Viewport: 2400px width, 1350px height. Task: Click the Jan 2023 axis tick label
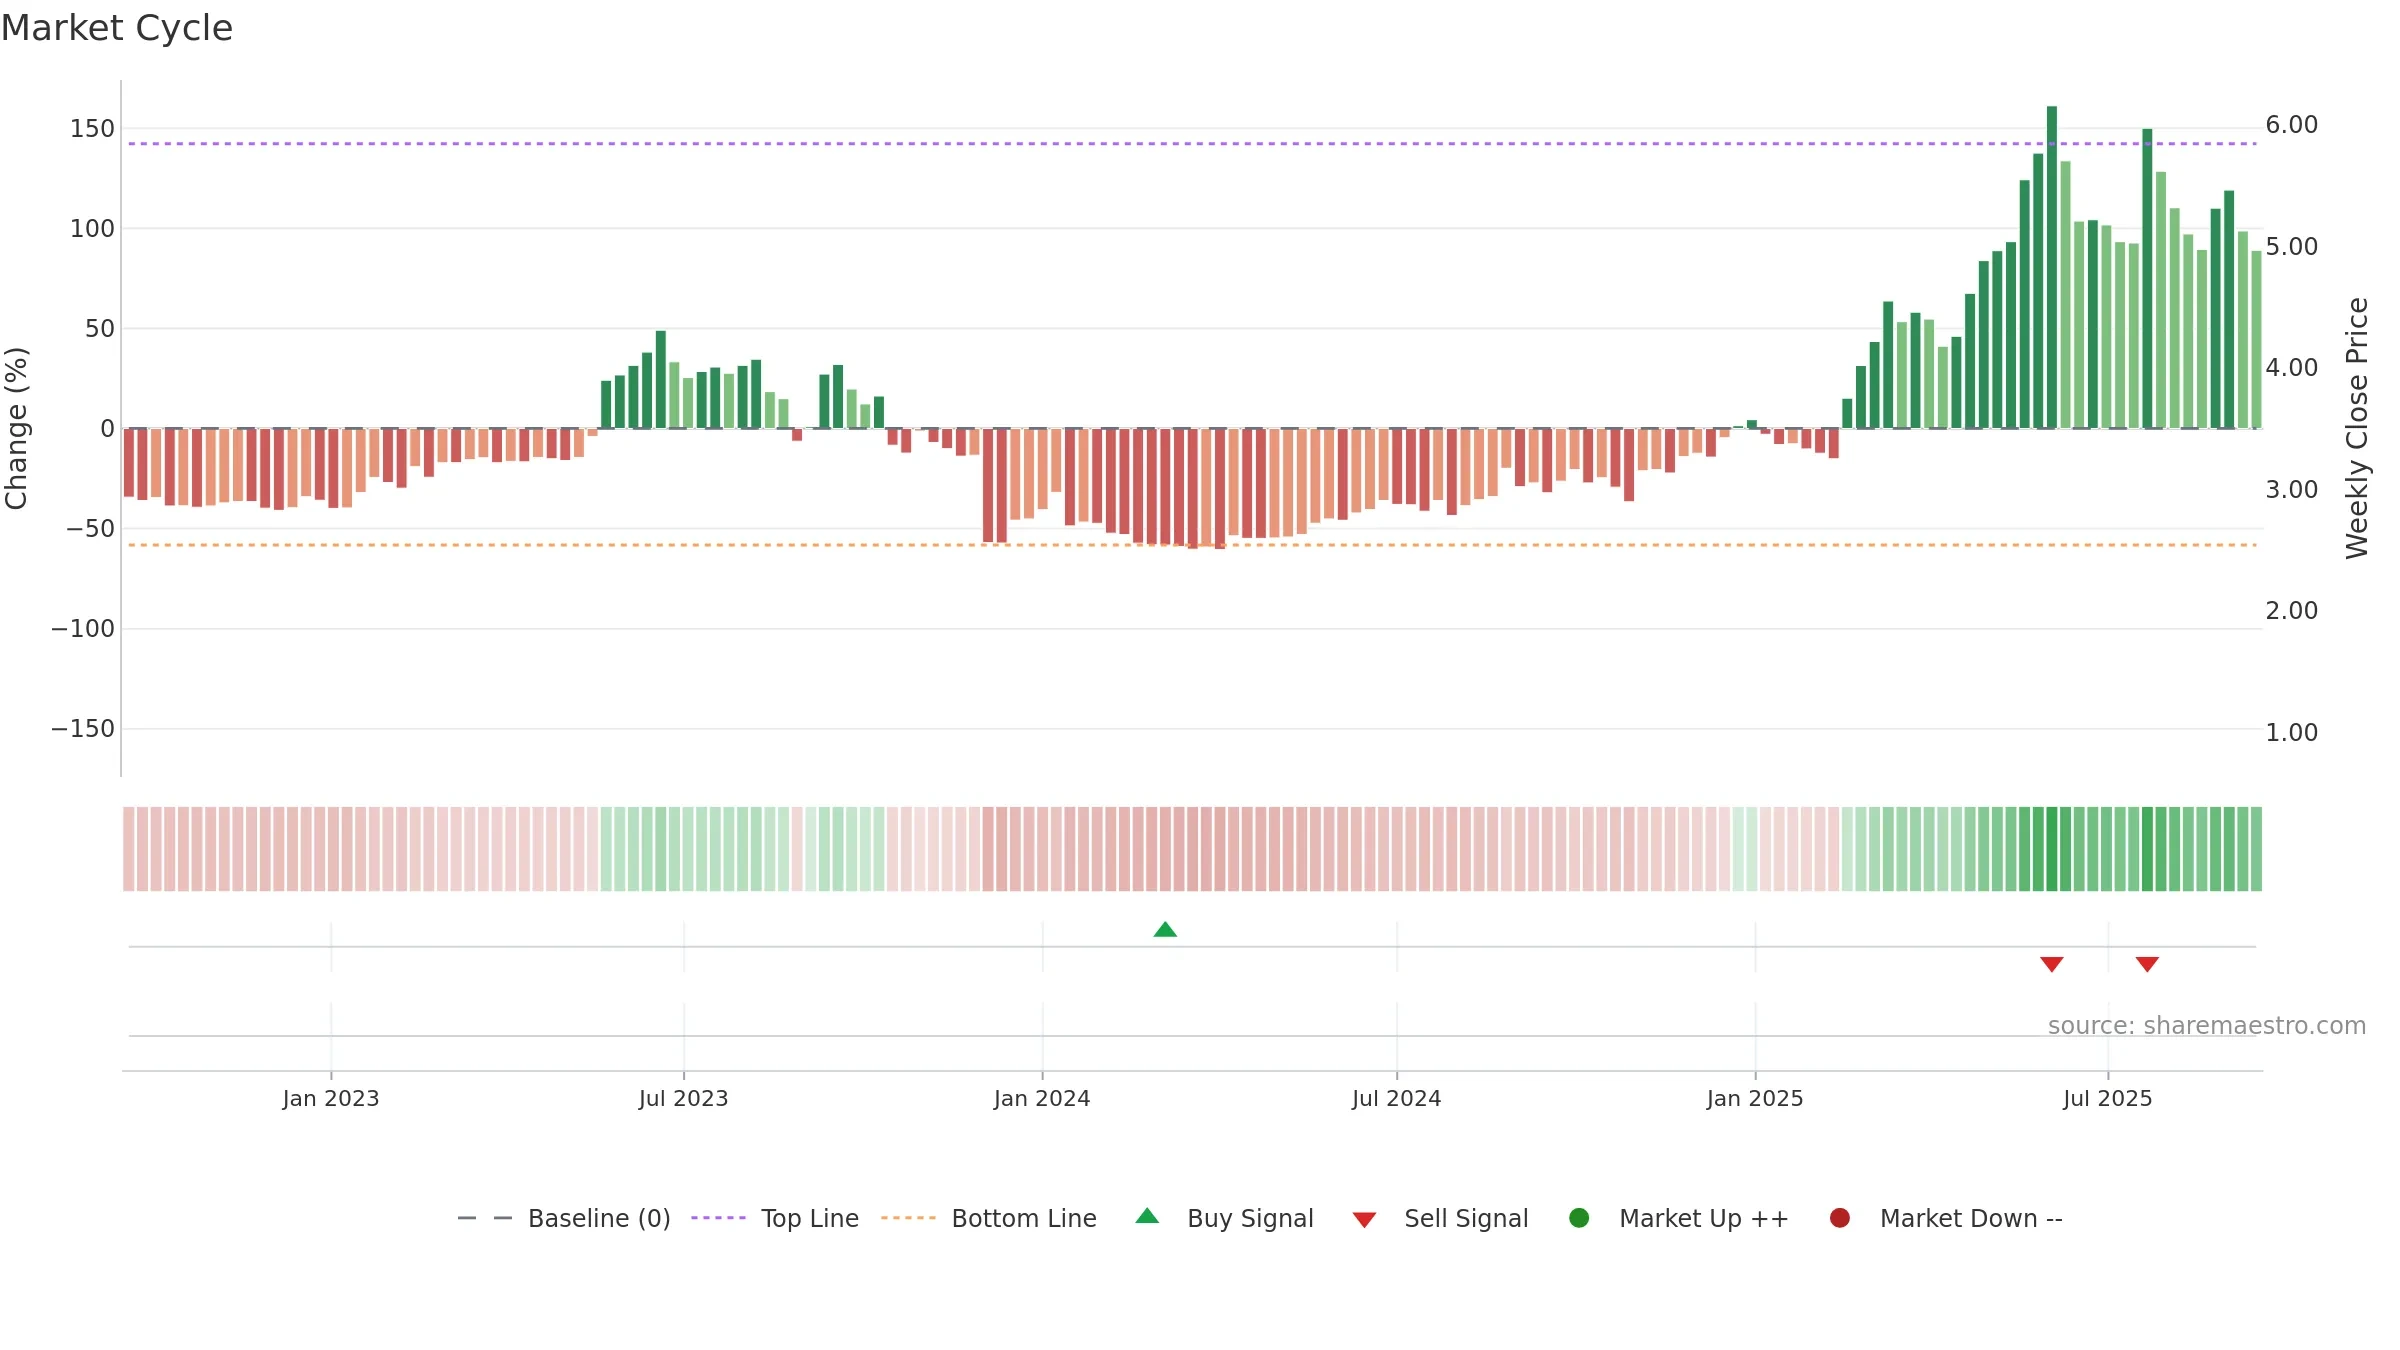(x=331, y=1098)
